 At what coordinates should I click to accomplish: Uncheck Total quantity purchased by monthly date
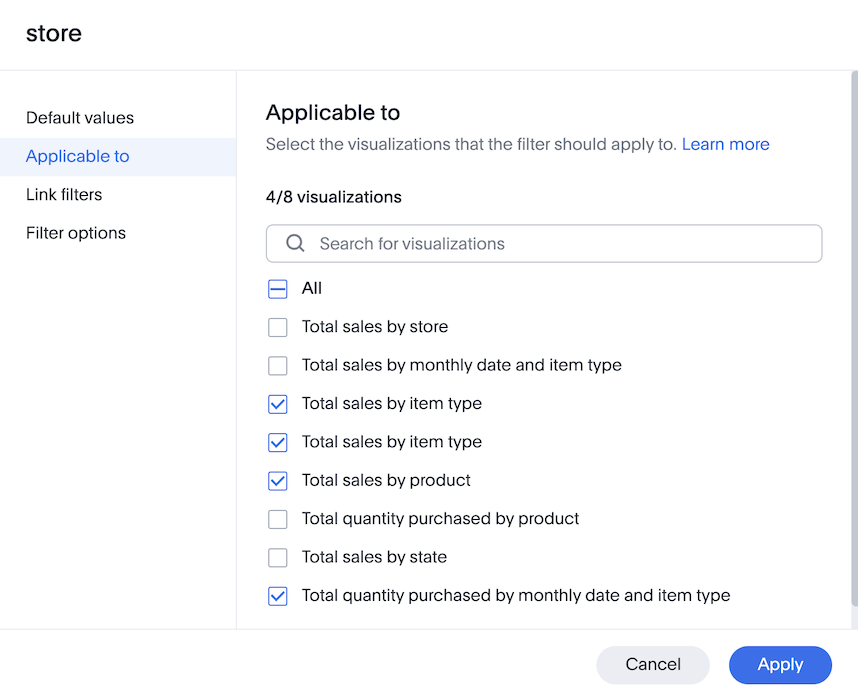tap(277, 596)
